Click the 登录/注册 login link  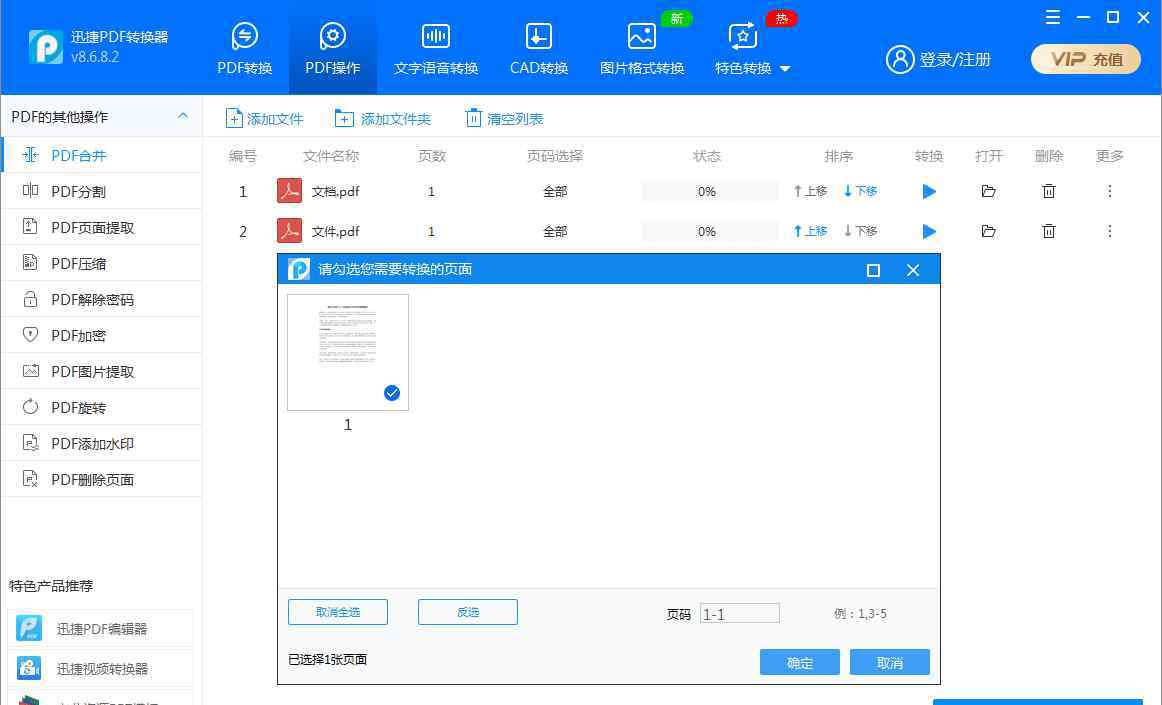(x=938, y=59)
